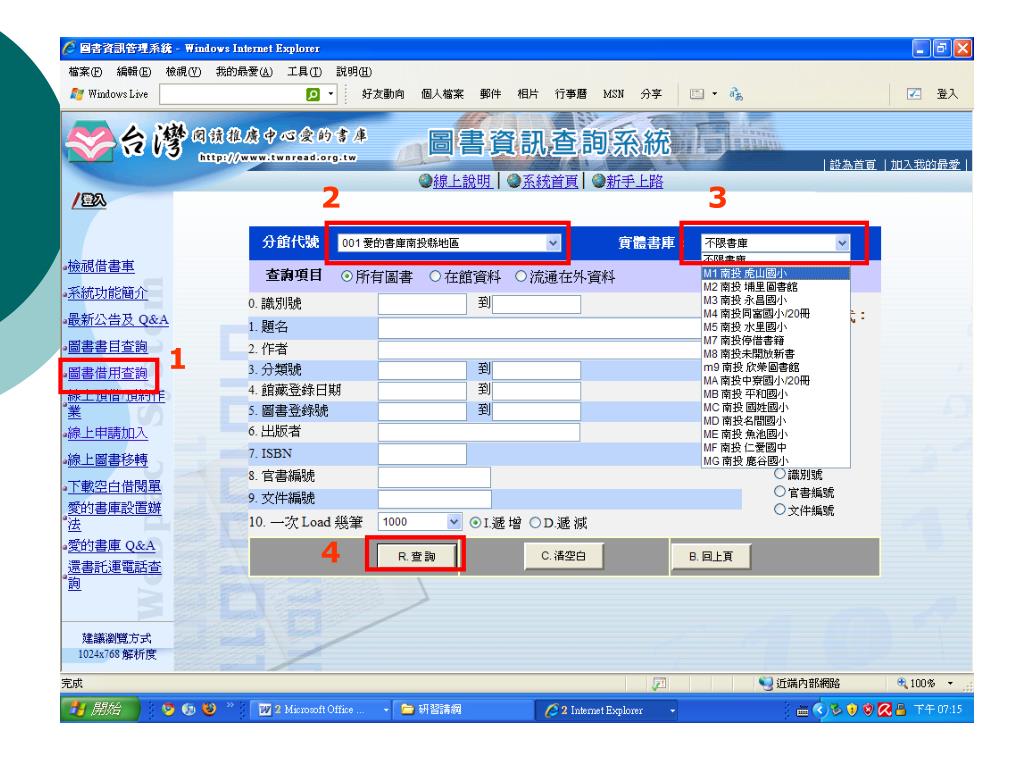Click the mail envelope icon in Live toolbar
Viewport: 1024px width, 768px height.
point(697,94)
